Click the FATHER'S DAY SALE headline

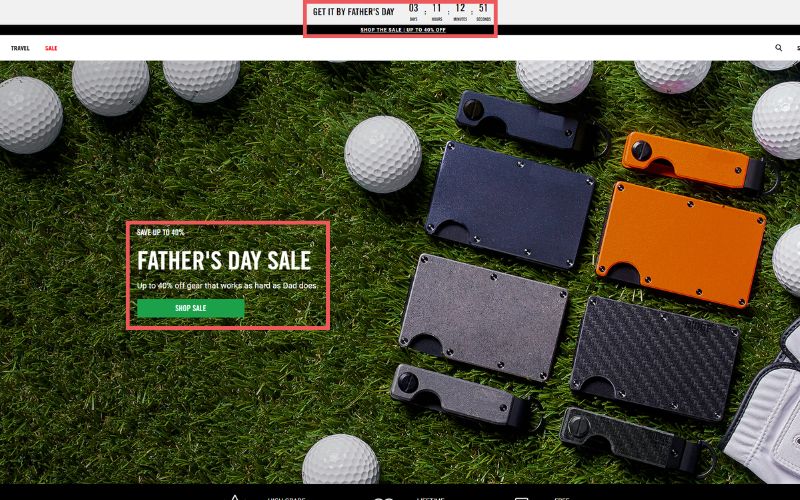click(224, 260)
